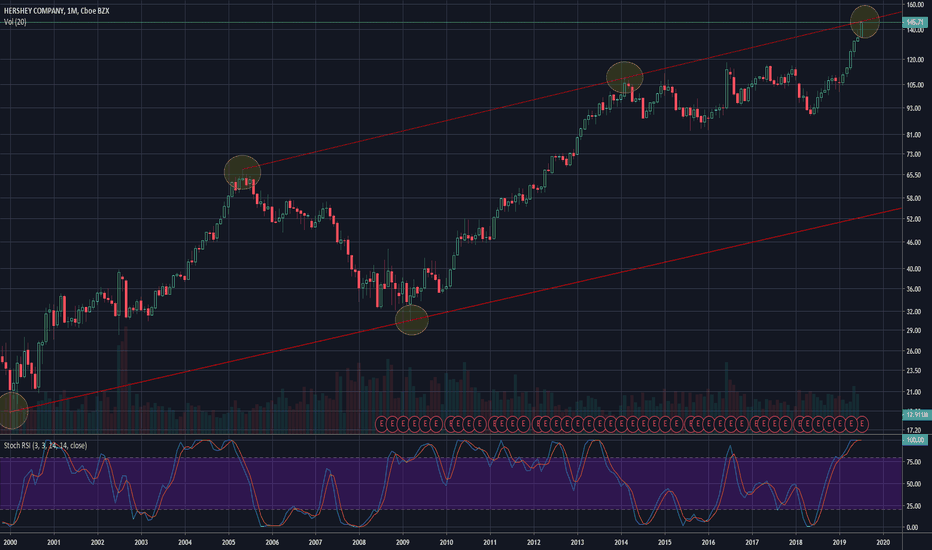Click the 50.00 Stoch RSI axis label
Screen dimensions: 932x550
[914, 485]
